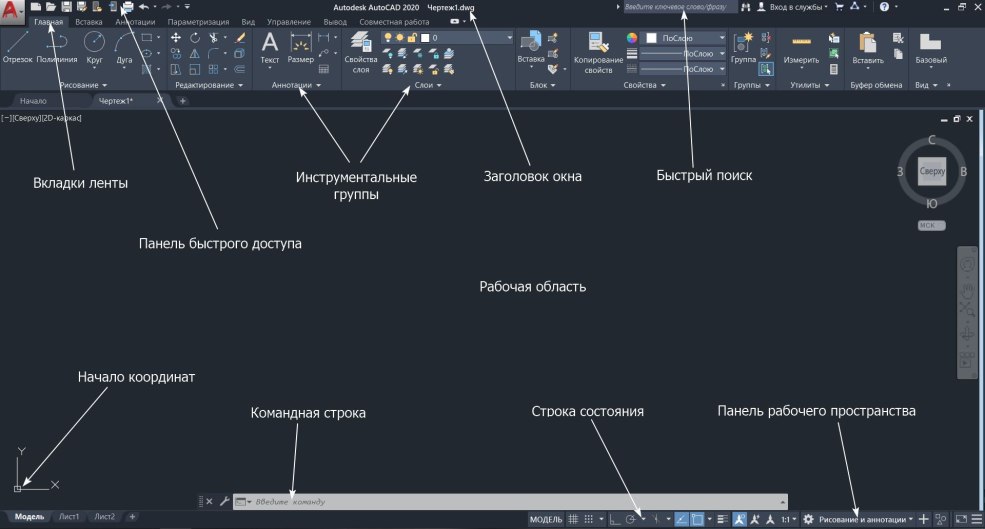
Task: Switch to the Вставка ribbon tab
Action: [89, 21]
